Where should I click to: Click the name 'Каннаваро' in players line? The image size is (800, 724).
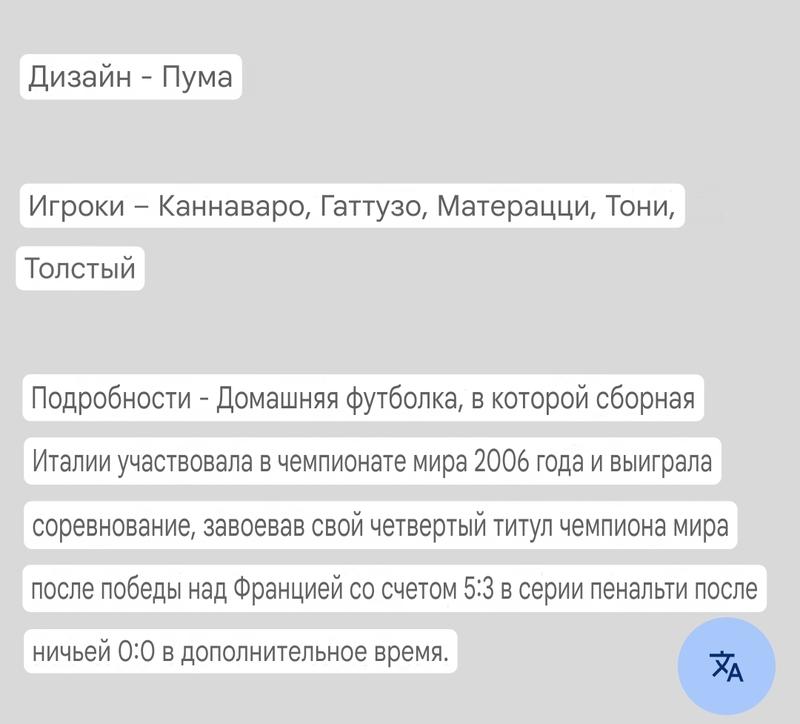click(x=233, y=207)
